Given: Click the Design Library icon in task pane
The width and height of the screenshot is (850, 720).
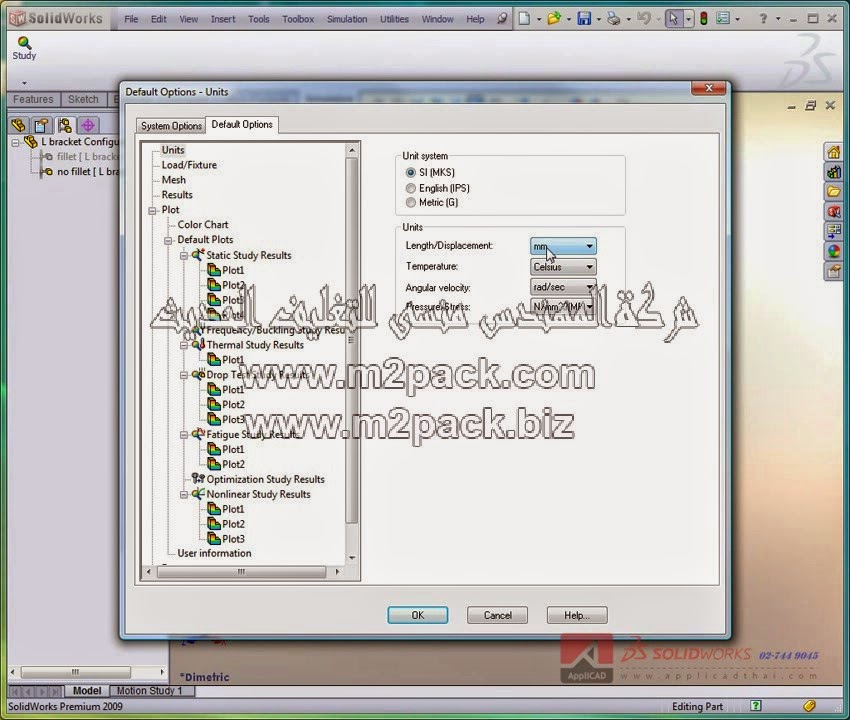Looking at the screenshot, I should (x=834, y=172).
